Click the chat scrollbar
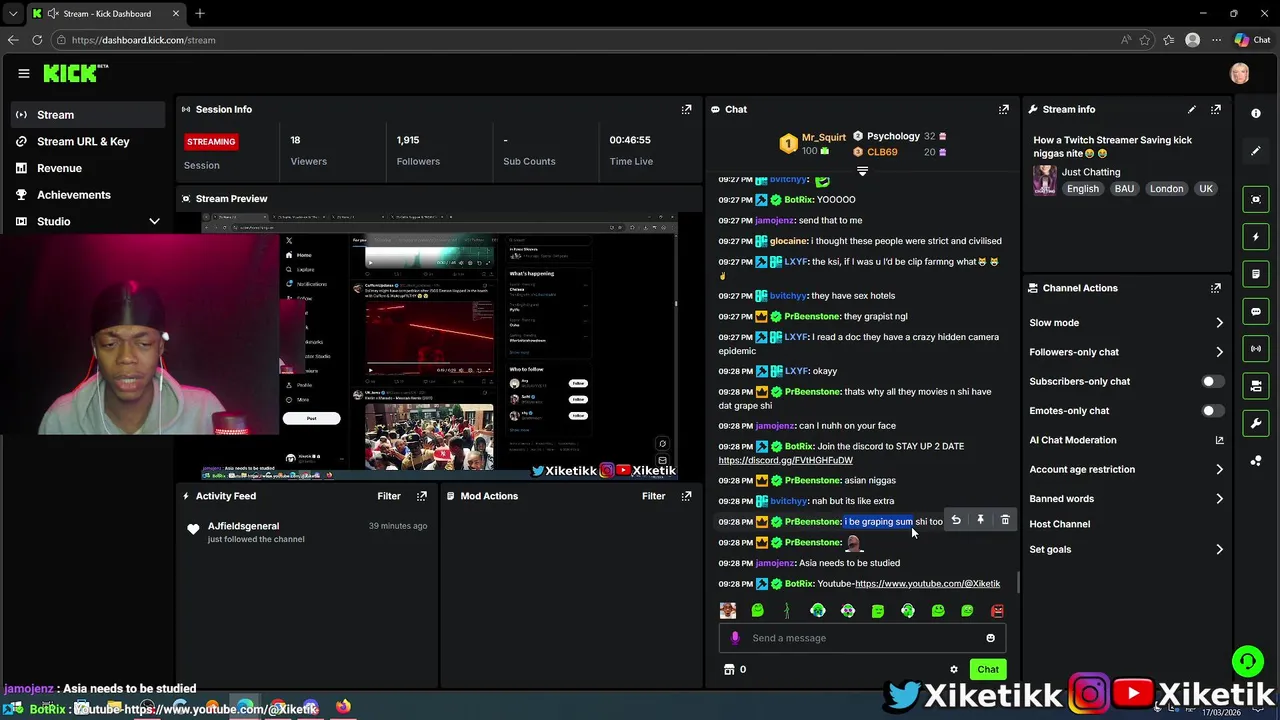 click(1018, 582)
